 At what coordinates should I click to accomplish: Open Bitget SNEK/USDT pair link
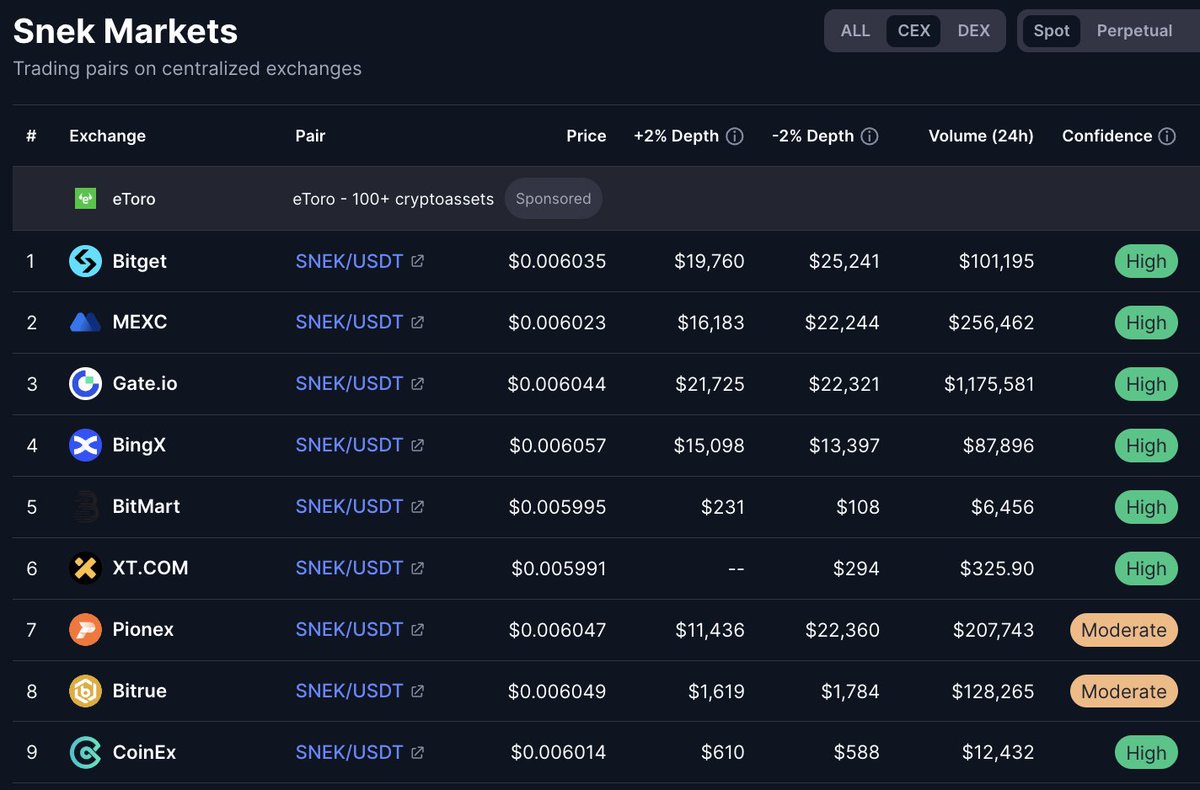349,261
